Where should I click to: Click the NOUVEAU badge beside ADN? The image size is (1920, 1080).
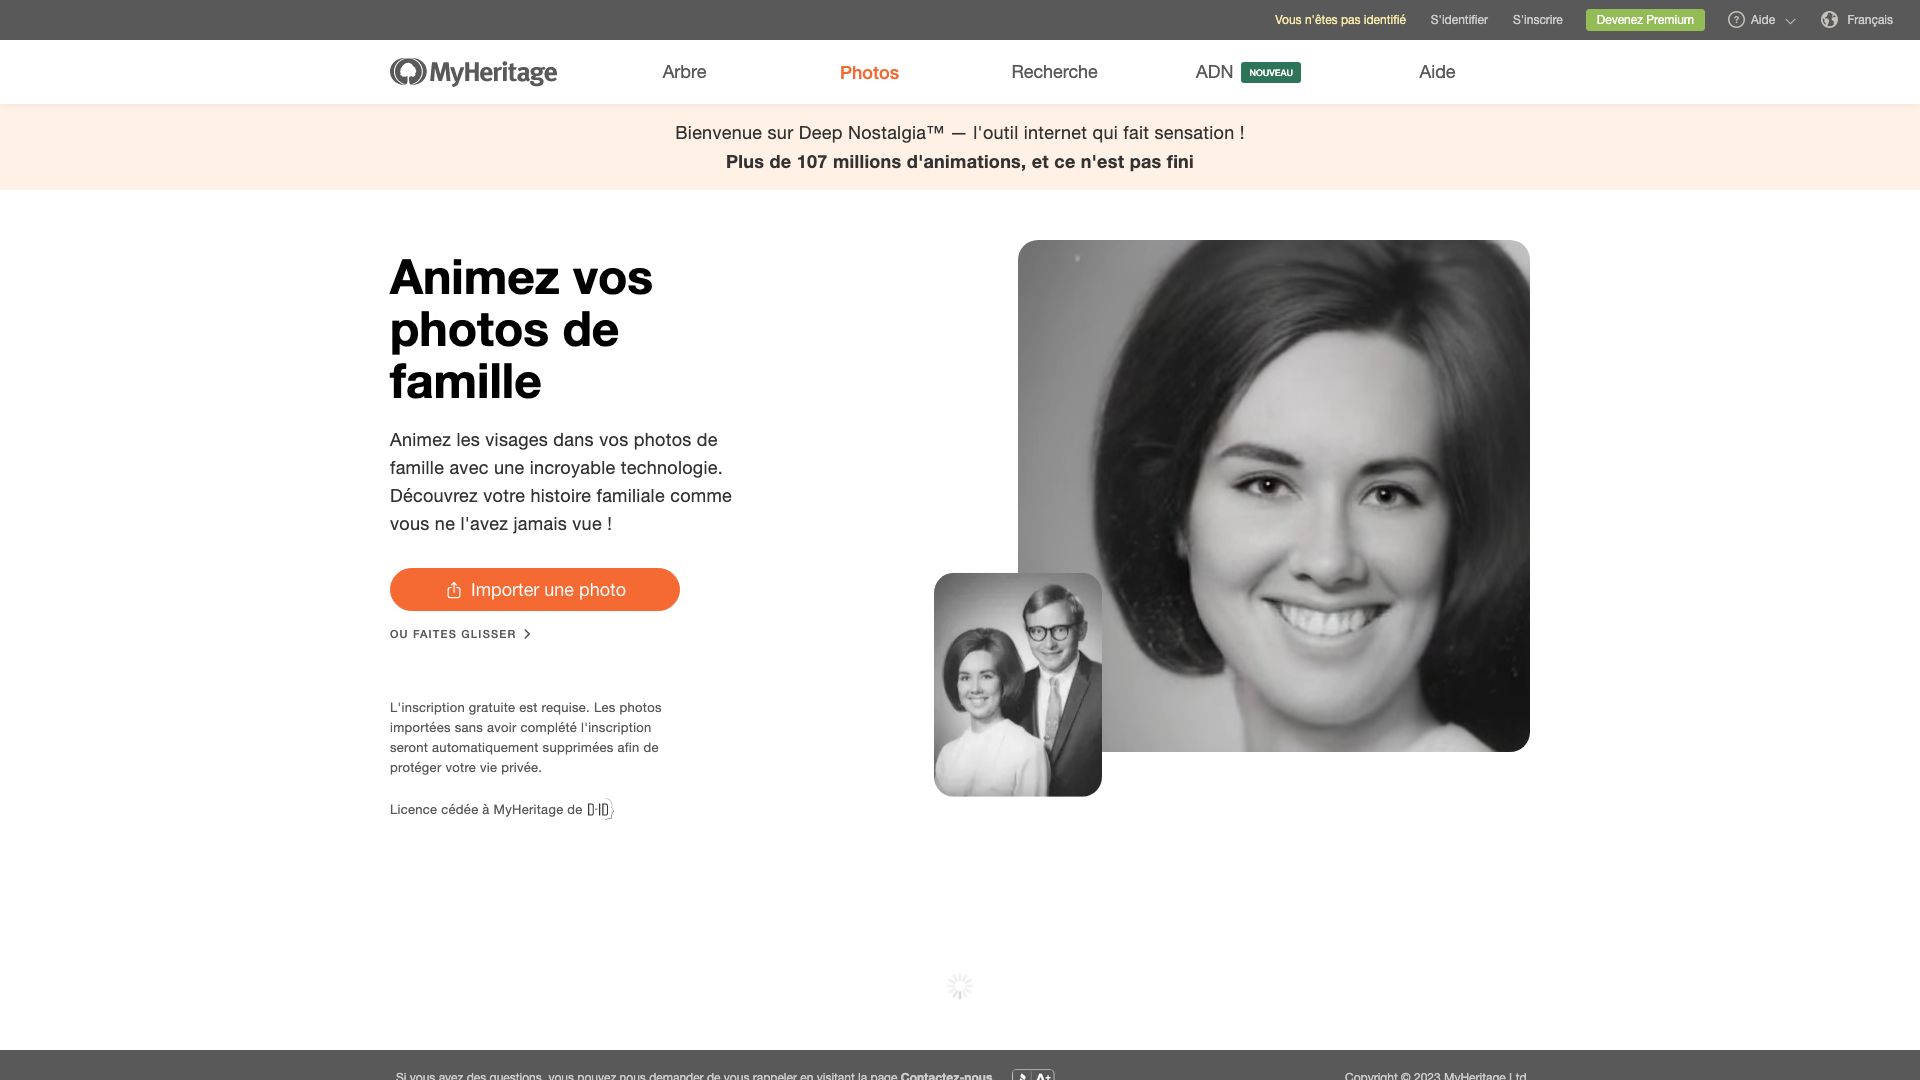tap(1271, 72)
